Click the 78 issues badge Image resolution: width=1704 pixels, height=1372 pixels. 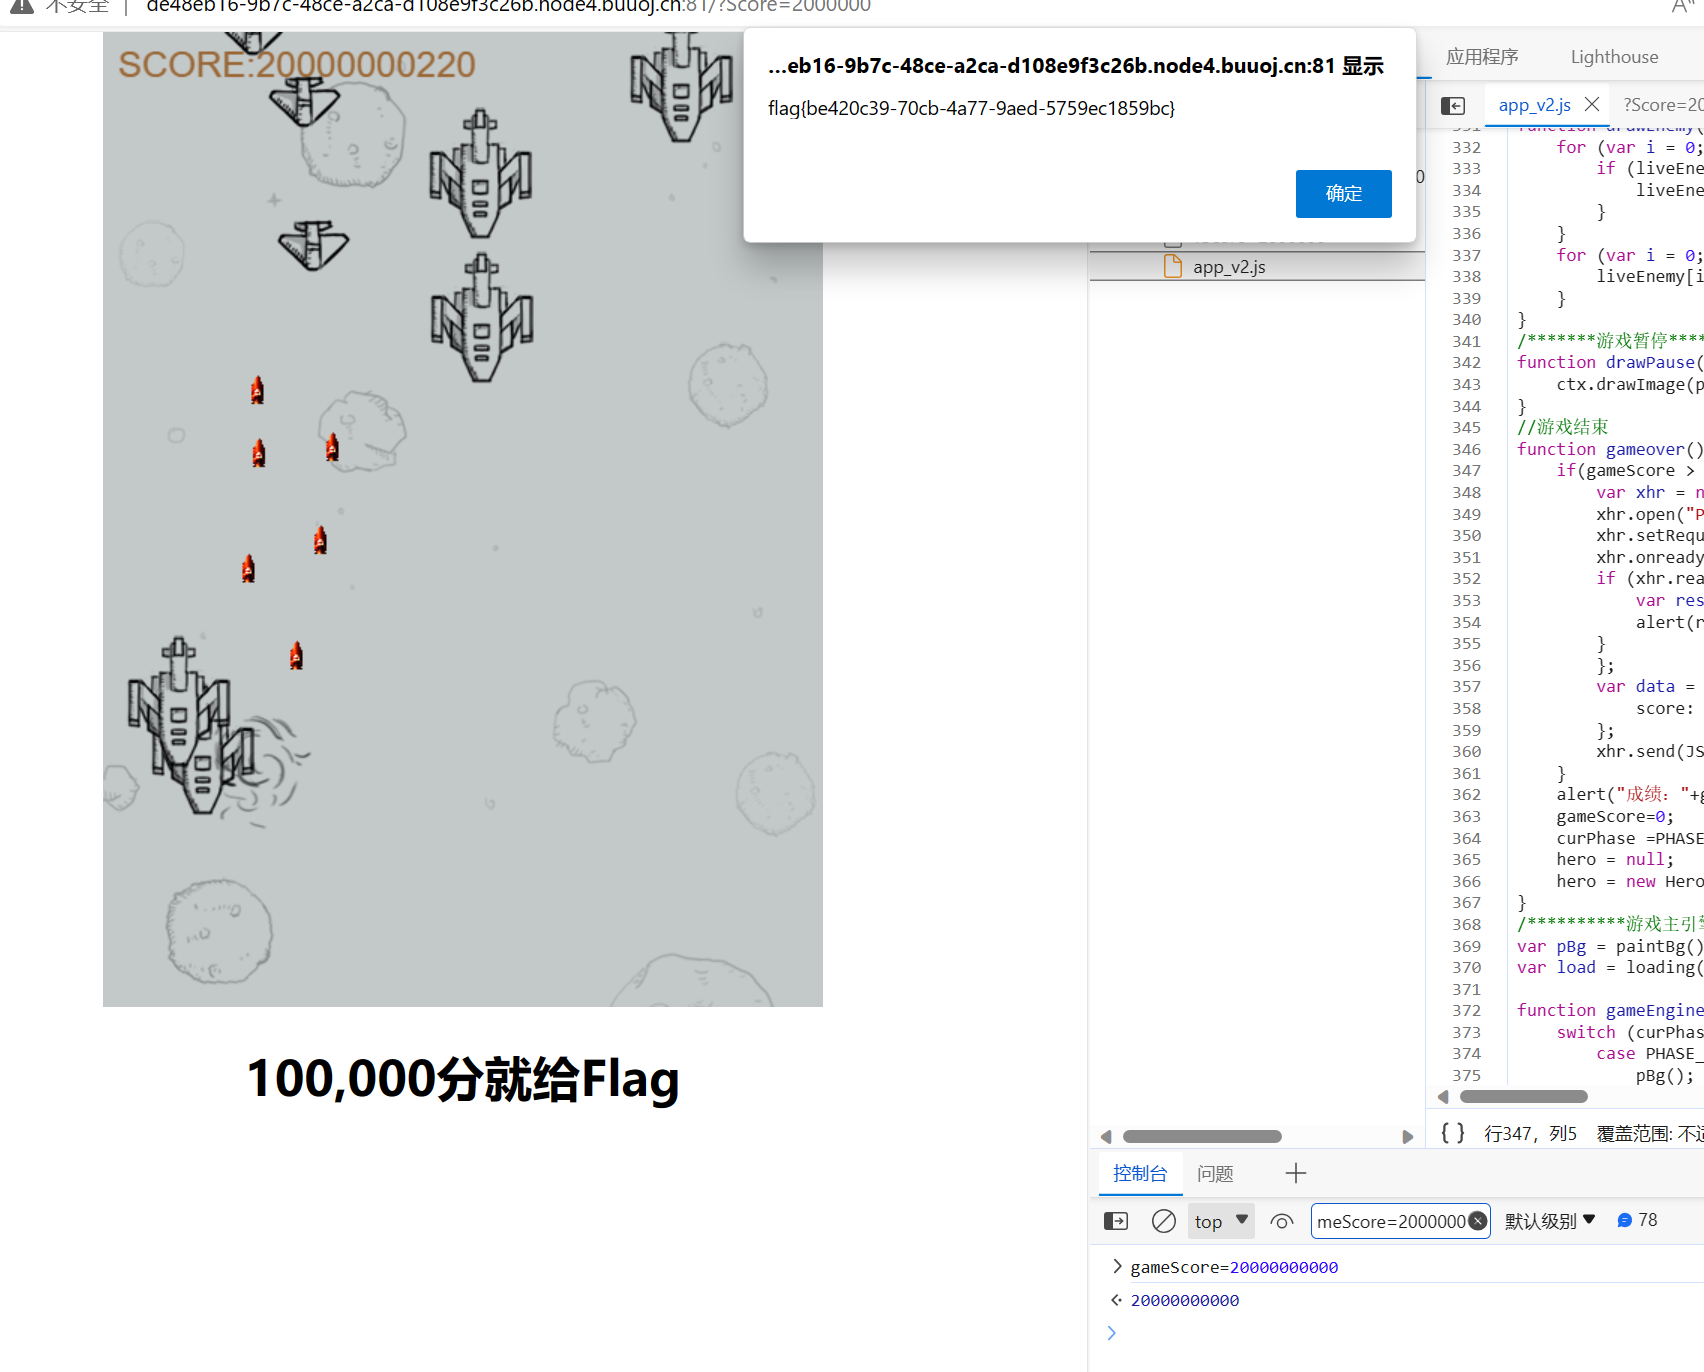click(x=1637, y=1220)
